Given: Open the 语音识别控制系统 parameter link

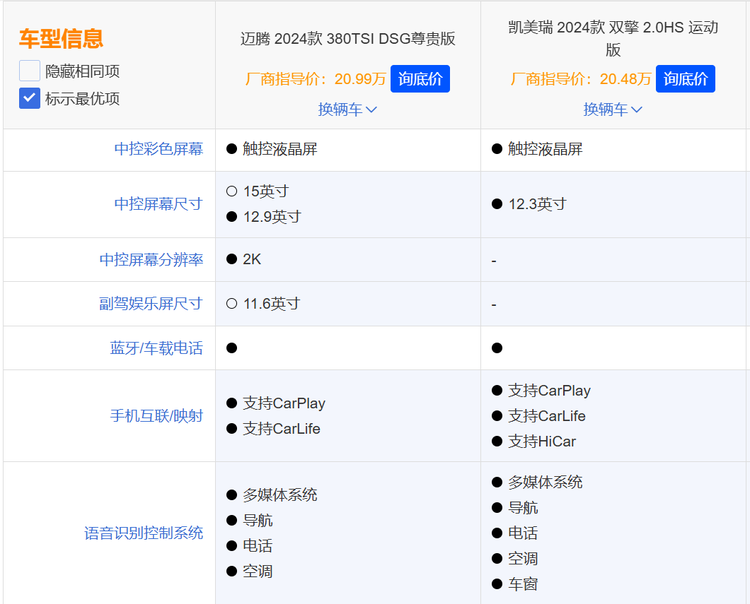Looking at the screenshot, I should pyautogui.click(x=143, y=533).
